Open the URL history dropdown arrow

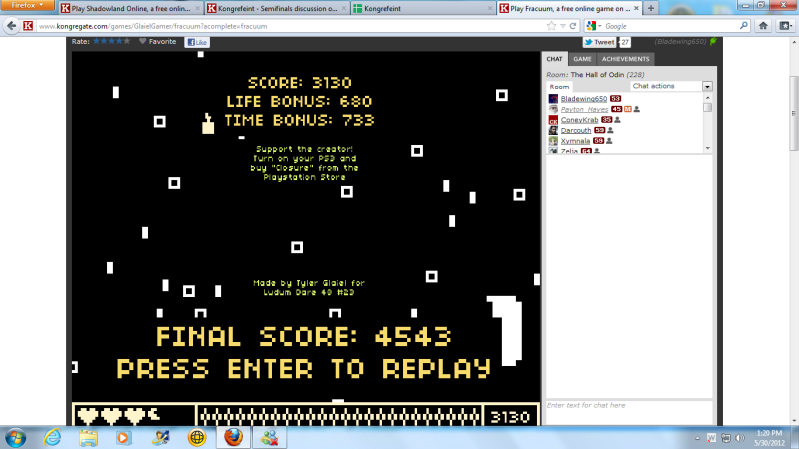click(x=563, y=26)
